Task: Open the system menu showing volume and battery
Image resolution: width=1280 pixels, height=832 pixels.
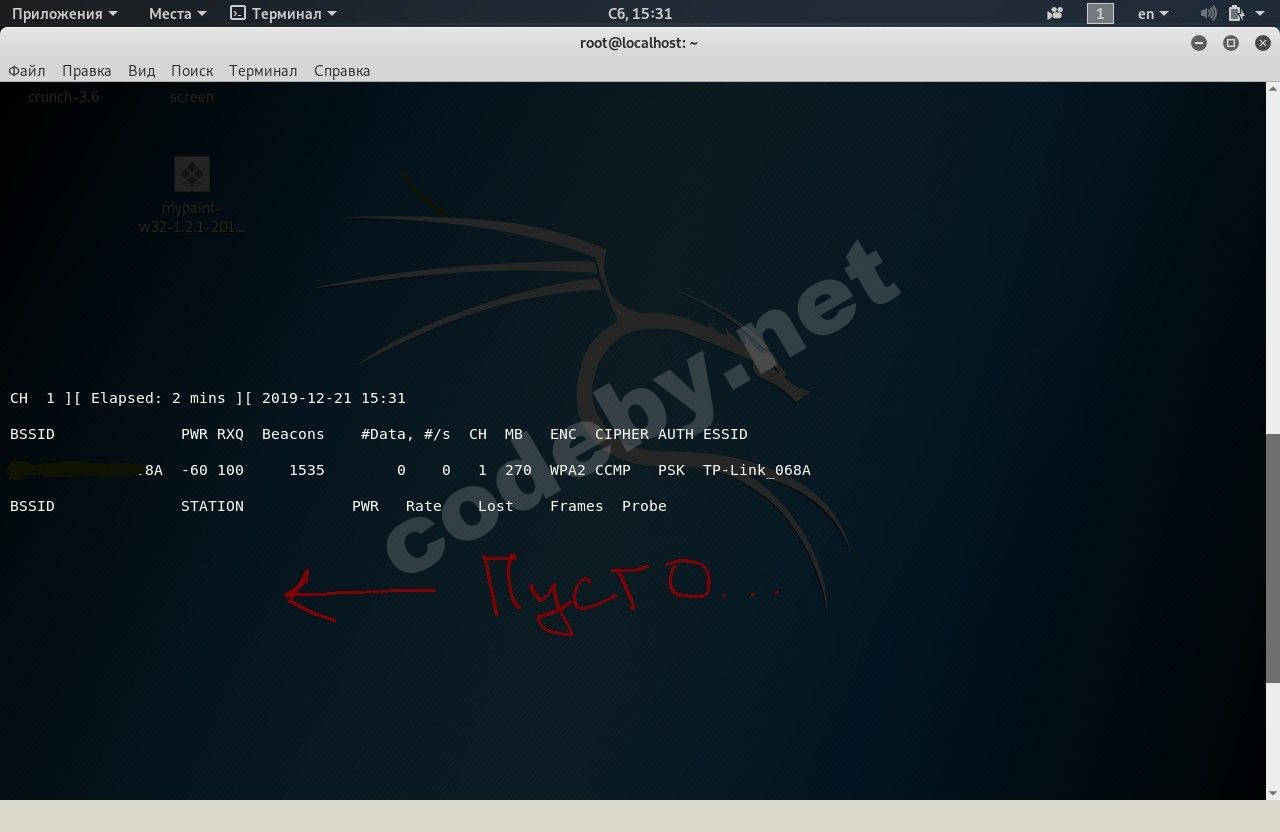Action: (x=1233, y=14)
